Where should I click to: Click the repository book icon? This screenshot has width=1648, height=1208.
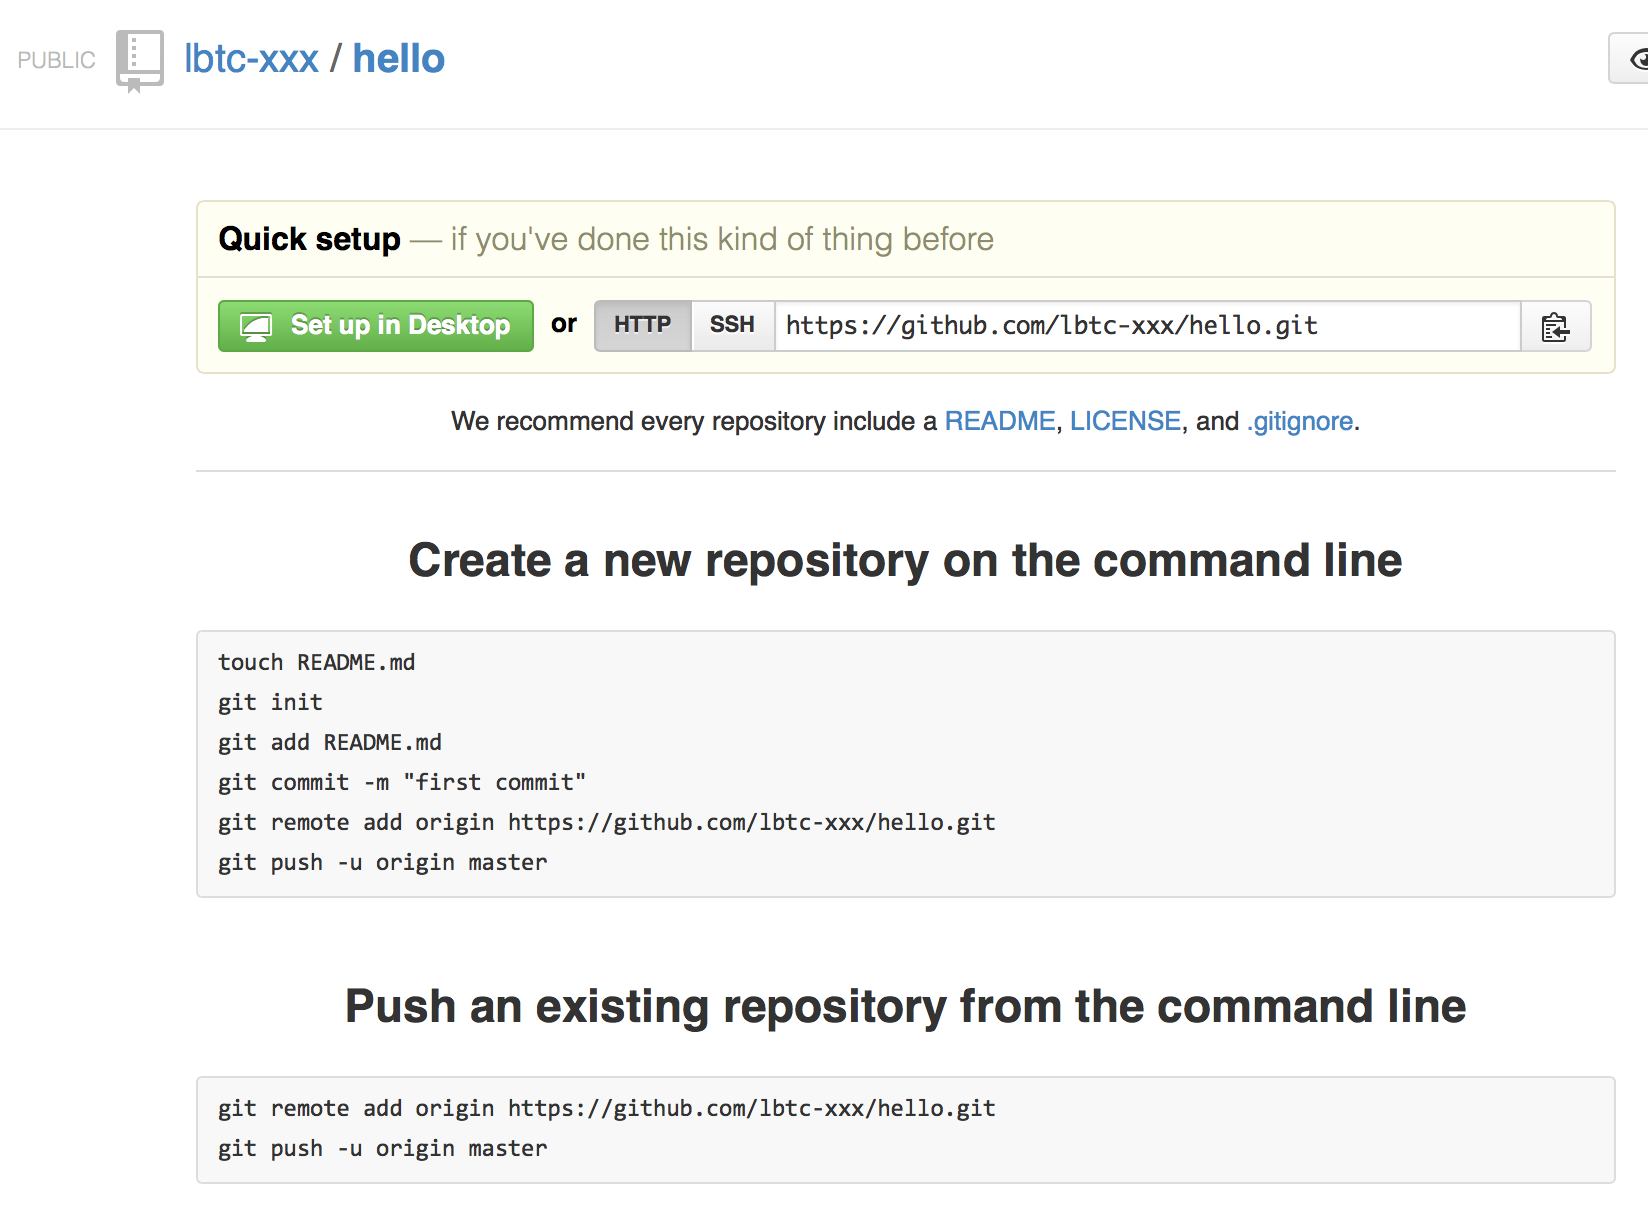click(139, 60)
